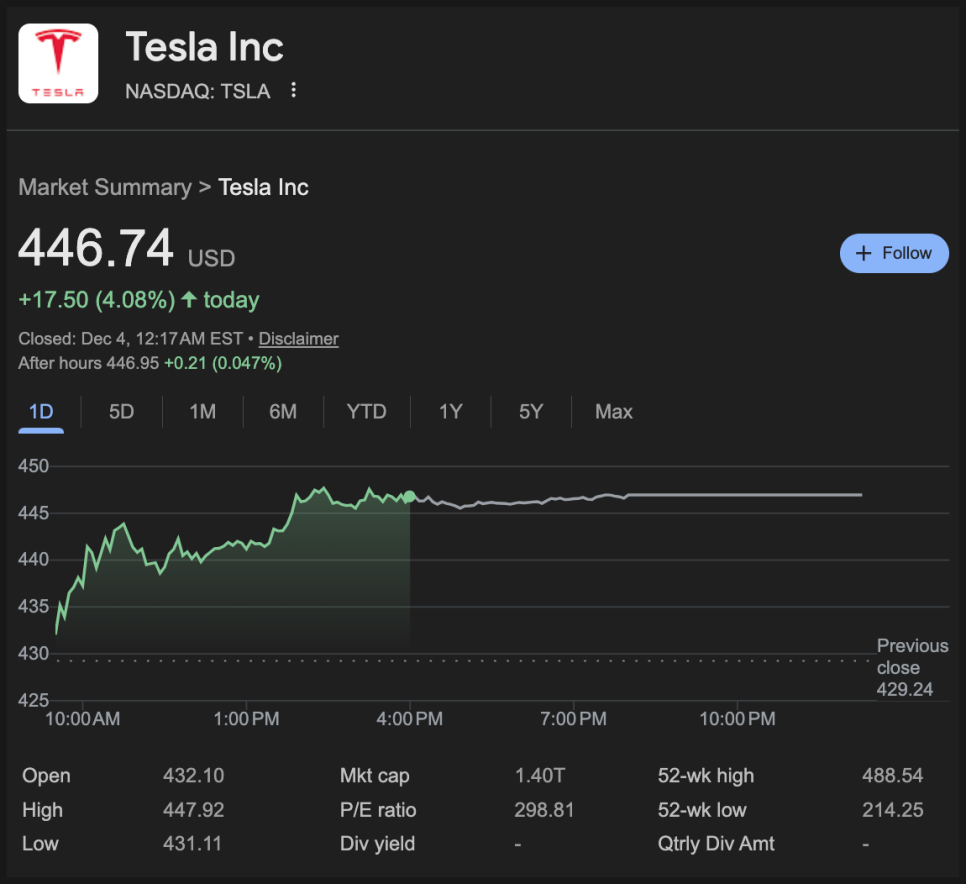
Task: Switch to the 5D chart range
Action: click(121, 412)
